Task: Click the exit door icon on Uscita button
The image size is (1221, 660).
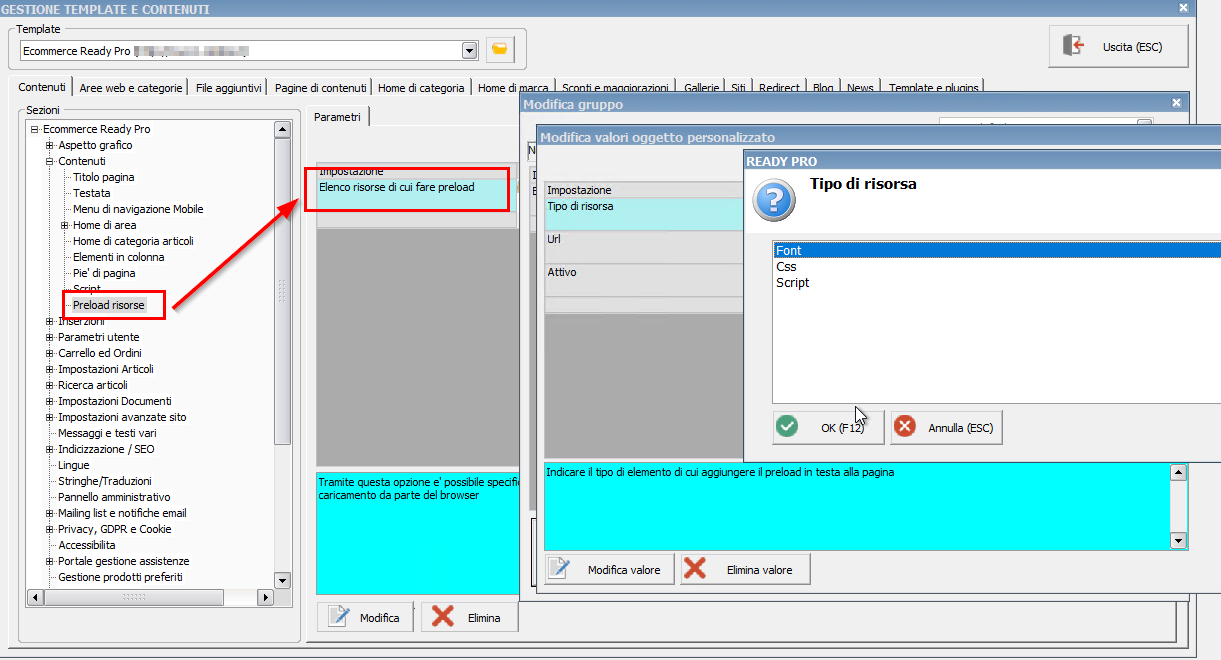Action: pos(1073,46)
